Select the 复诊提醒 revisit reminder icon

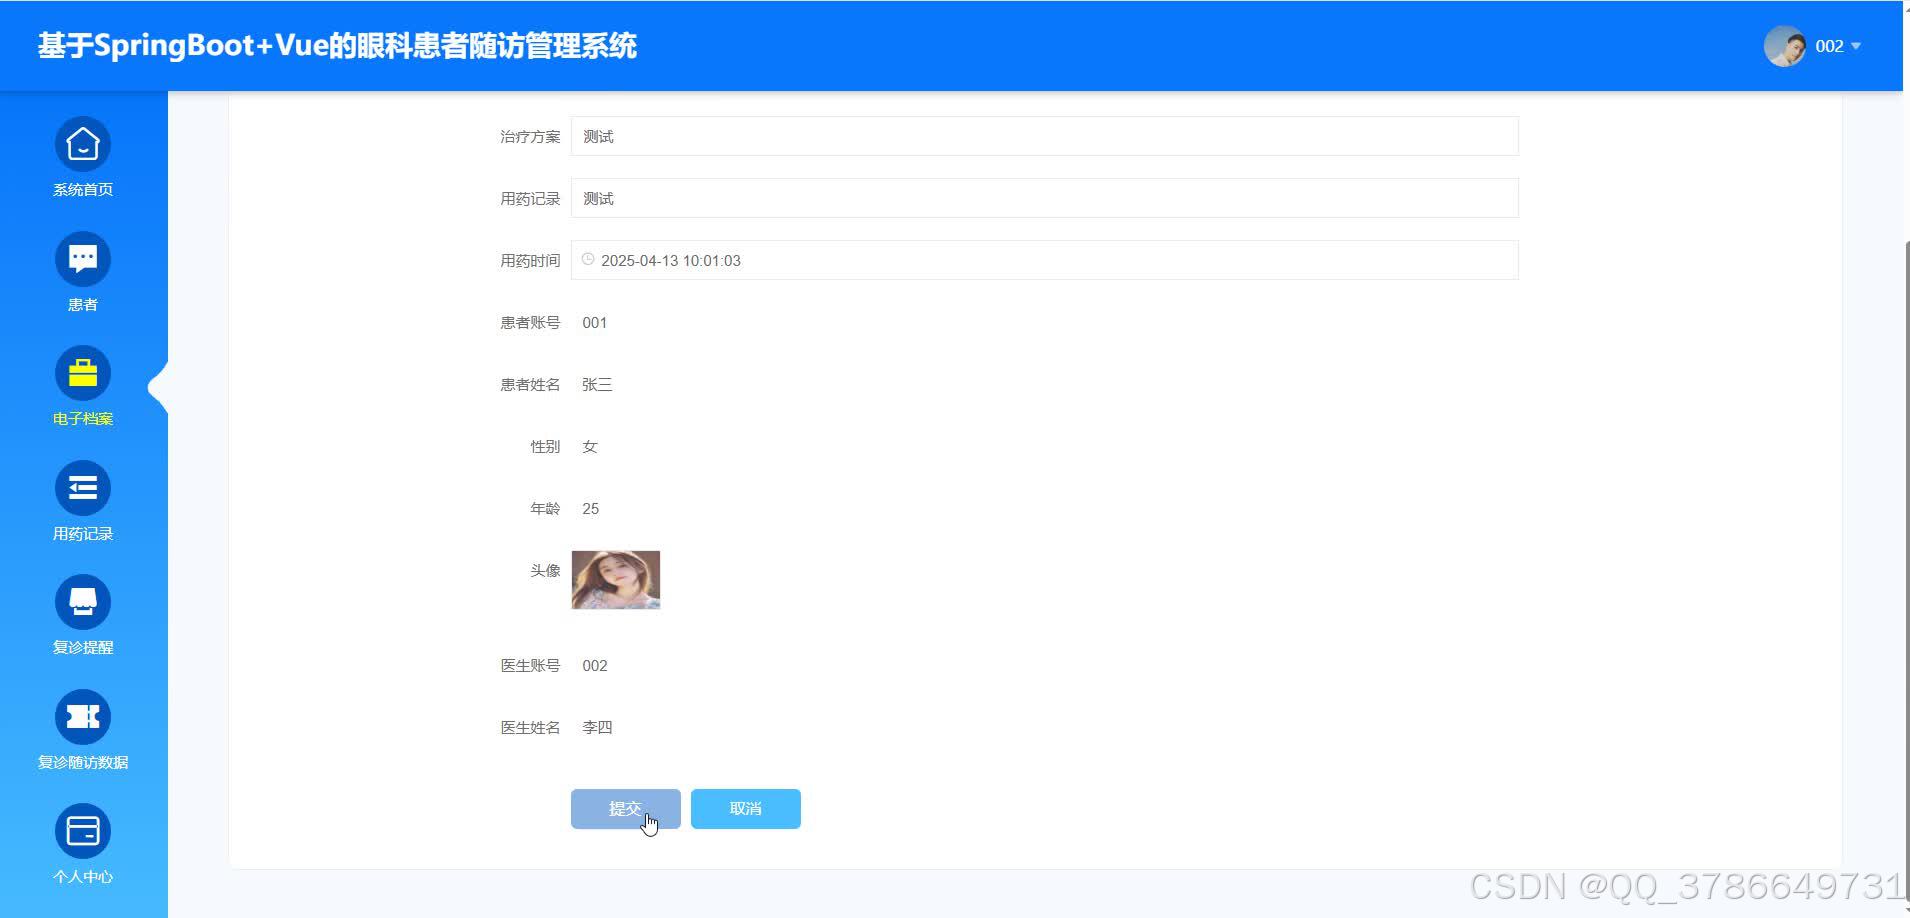click(x=83, y=601)
